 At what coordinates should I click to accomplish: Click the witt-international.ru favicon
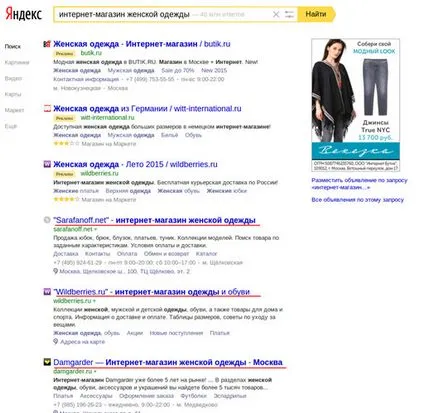coord(47,108)
